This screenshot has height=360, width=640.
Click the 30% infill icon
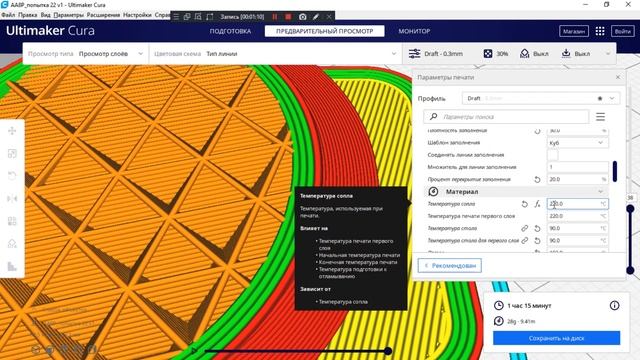tap(488, 53)
